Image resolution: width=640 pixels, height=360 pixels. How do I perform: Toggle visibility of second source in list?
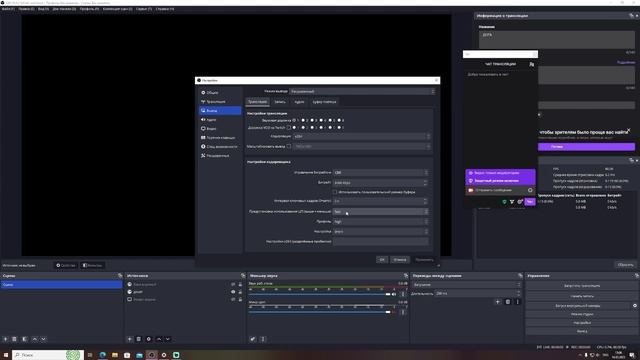click(233, 292)
